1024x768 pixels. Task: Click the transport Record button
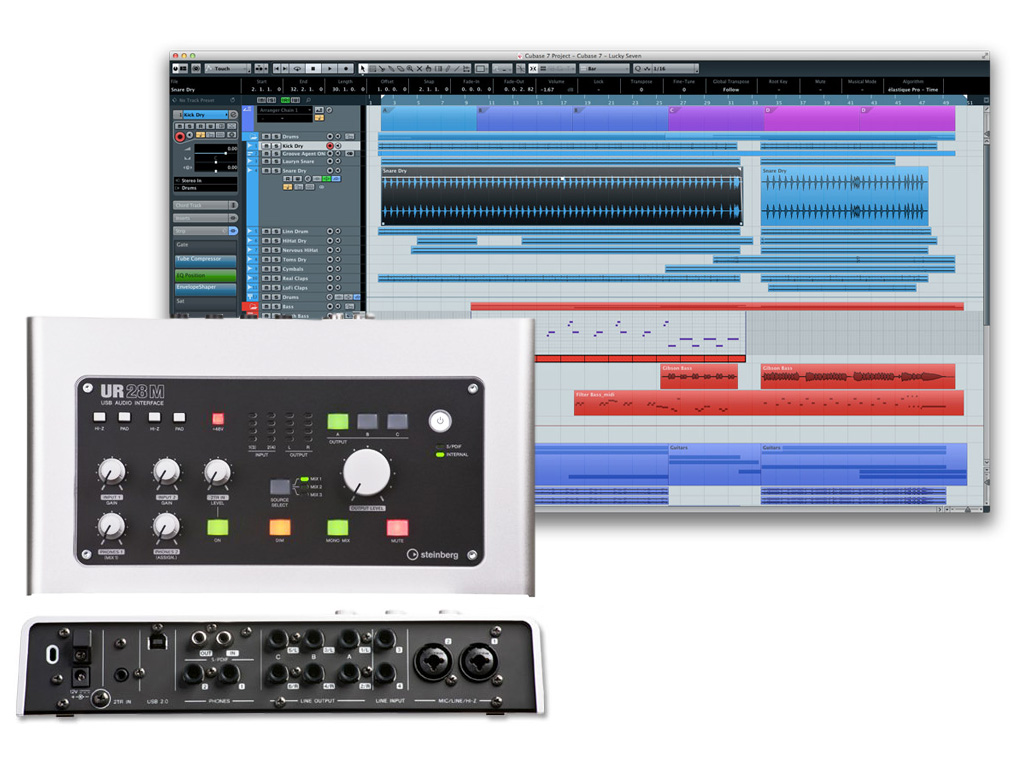coord(346,68)
